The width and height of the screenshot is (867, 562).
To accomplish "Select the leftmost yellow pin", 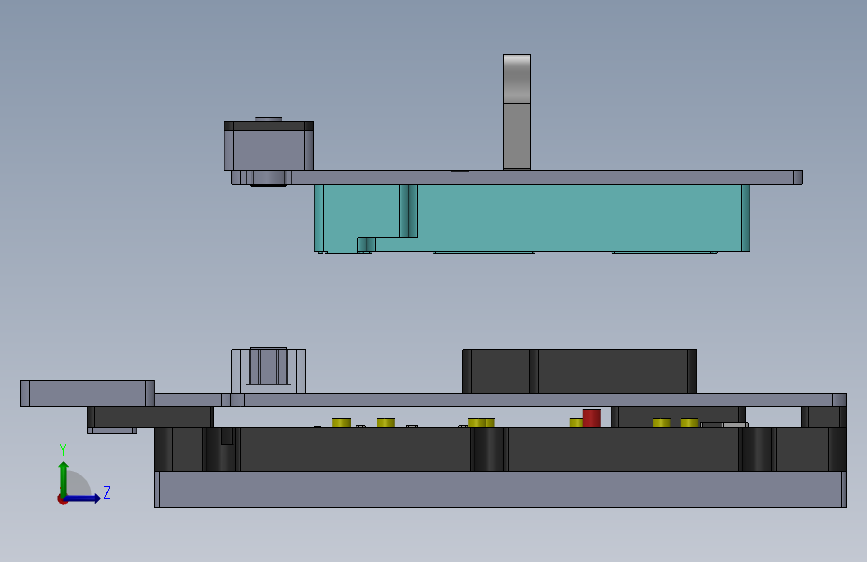I will 342,423.
